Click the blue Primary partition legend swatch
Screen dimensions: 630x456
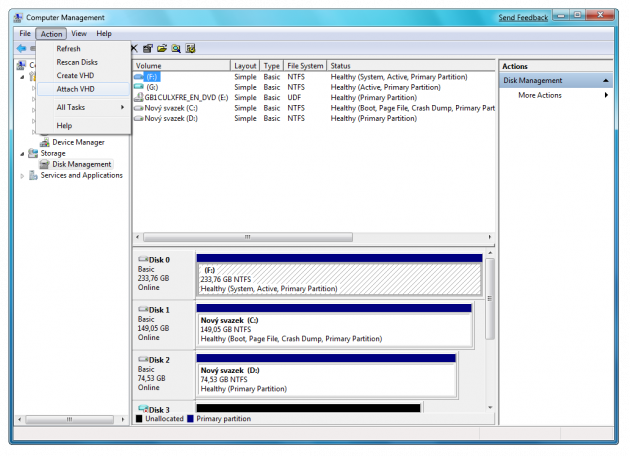click(190, 419)
